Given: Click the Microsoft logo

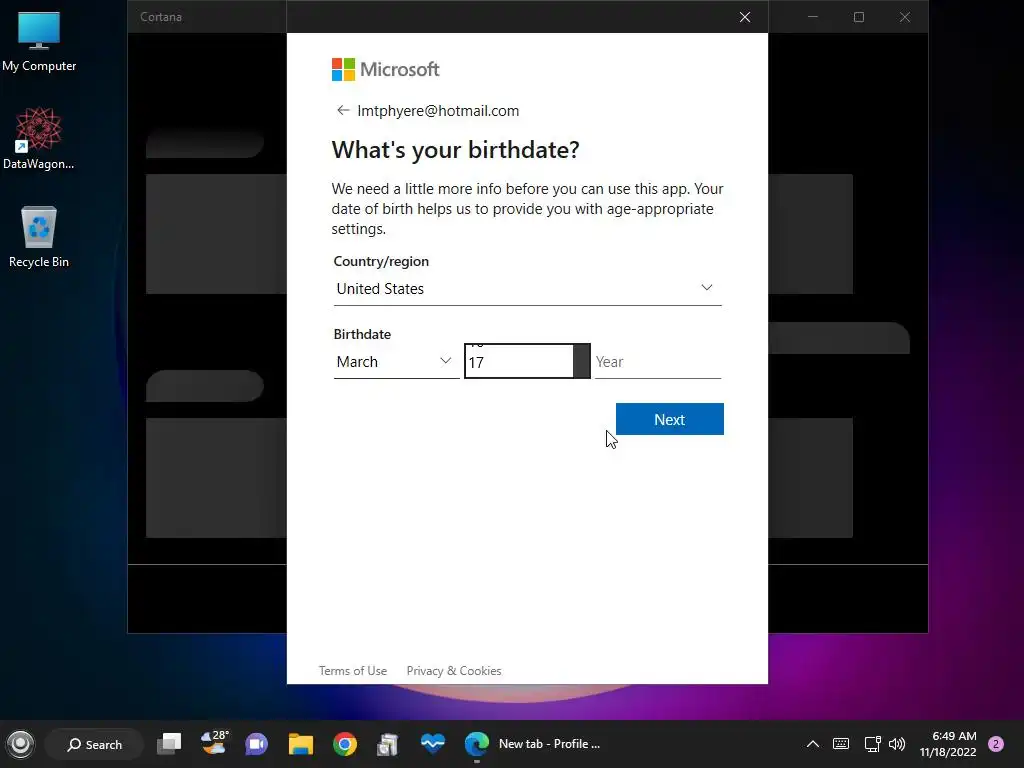Looking at the screenshot, I should pos(385,69).
